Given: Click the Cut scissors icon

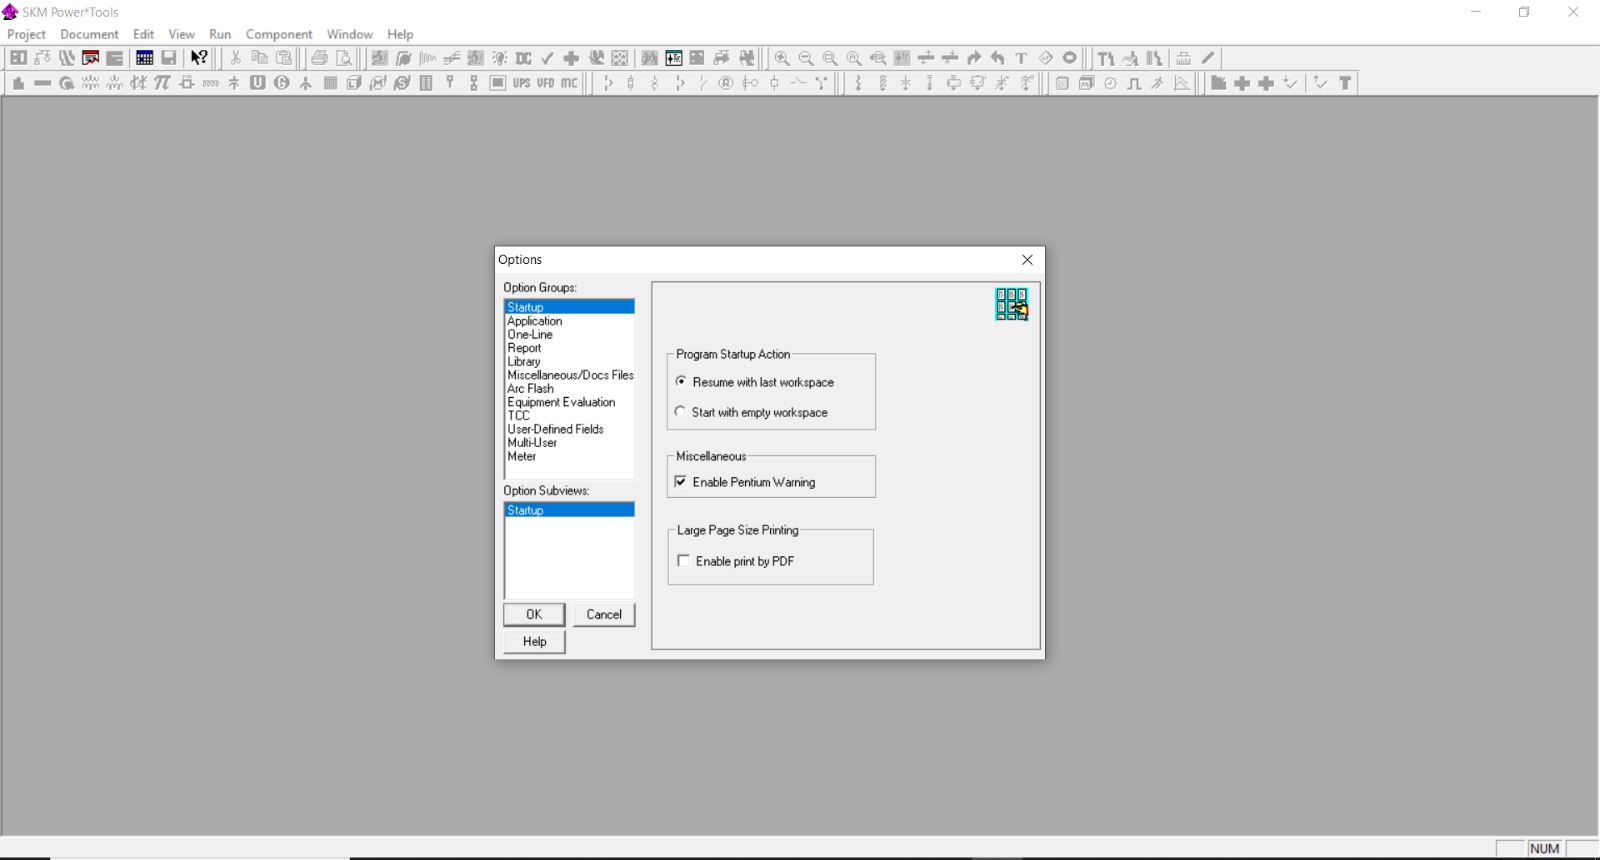Looking at the screenshot, I should pyautogui.click(x=236, y=58).
